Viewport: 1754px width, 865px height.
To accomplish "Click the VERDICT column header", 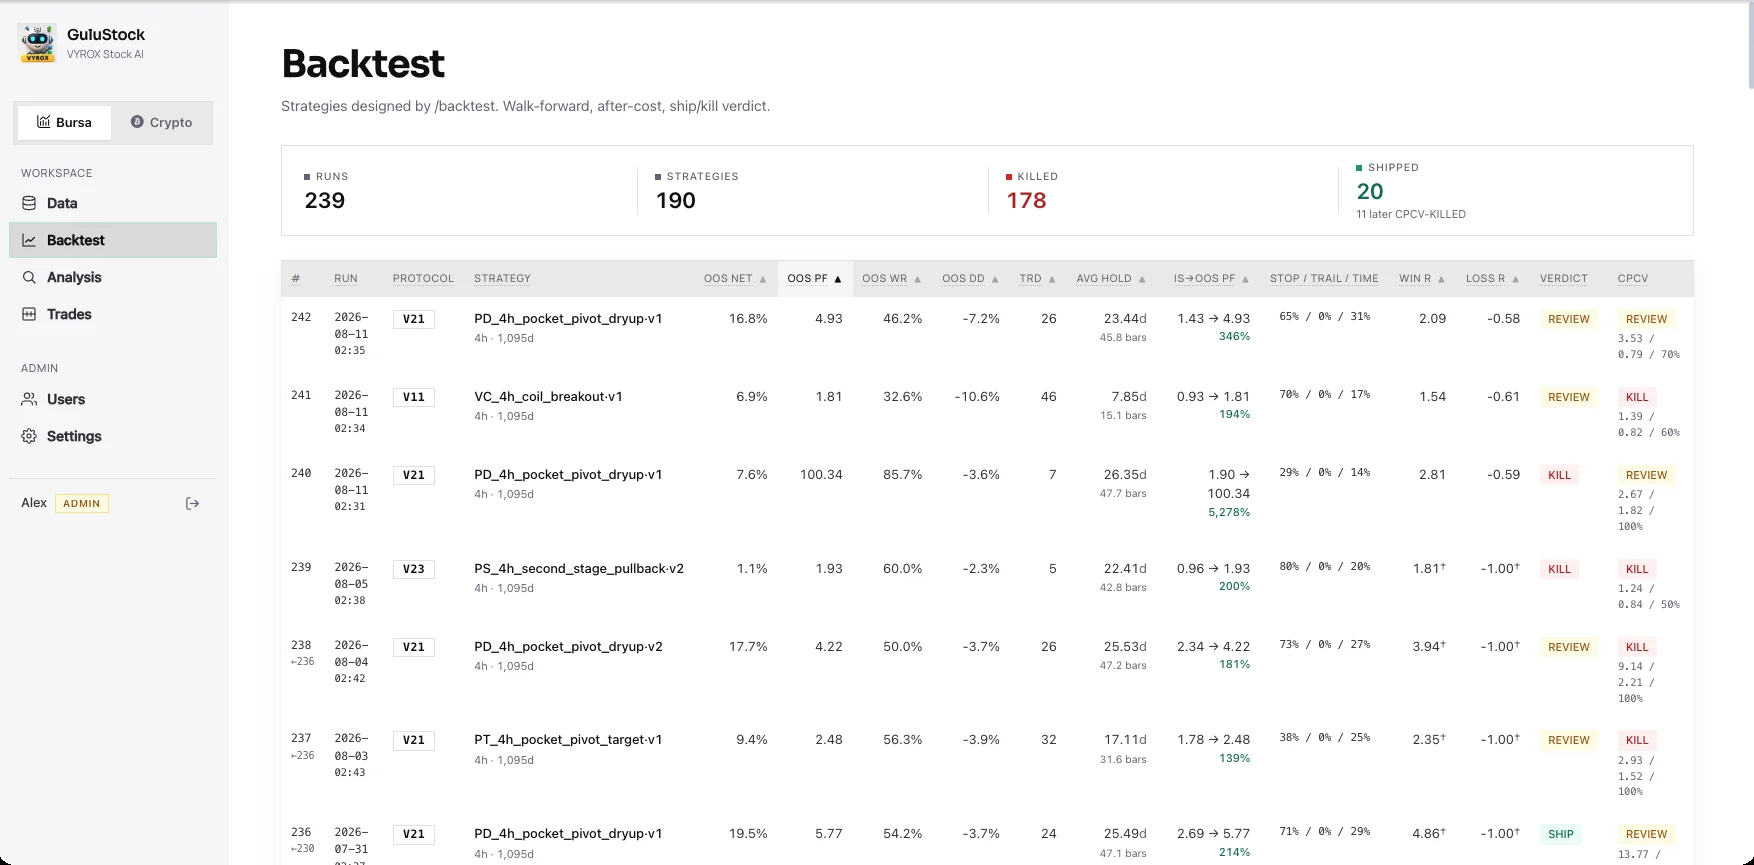I will coord(1564,278).
